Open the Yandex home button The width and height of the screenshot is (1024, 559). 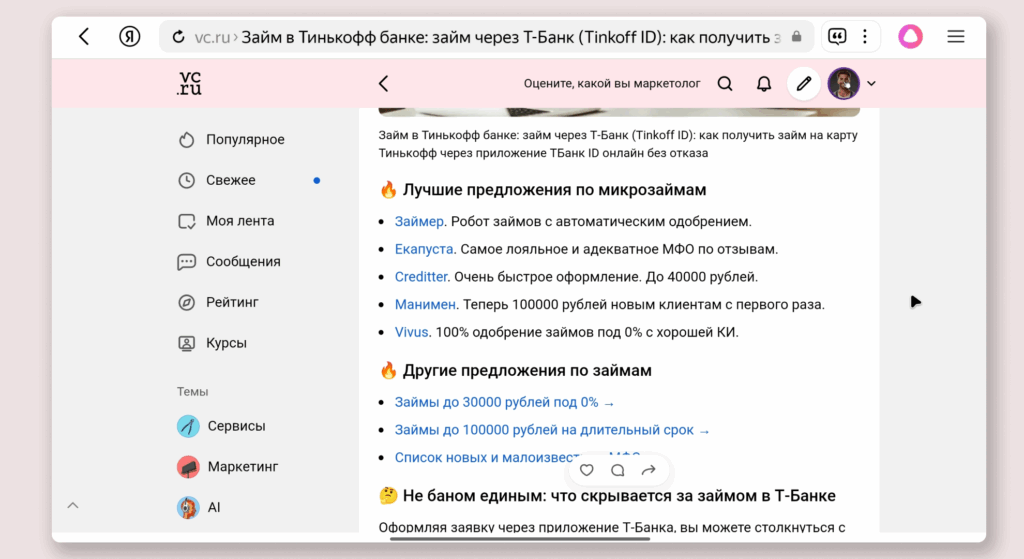point(130,37)
